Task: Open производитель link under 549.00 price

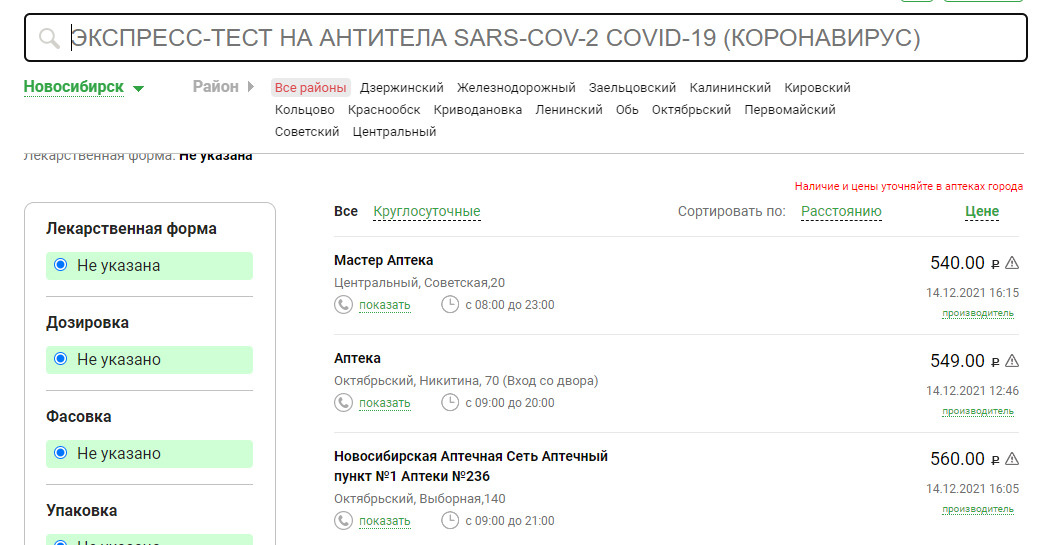Action: [x=978, y=411]
